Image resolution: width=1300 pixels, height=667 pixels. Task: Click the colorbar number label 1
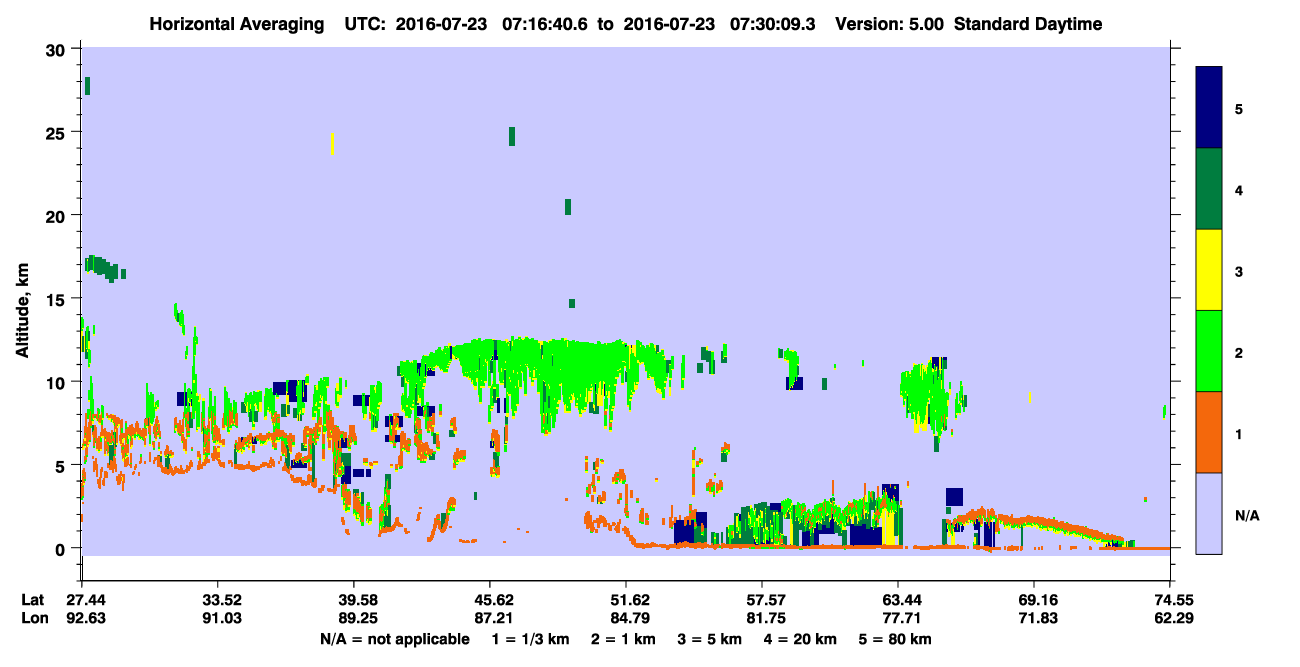point(1239,433)
